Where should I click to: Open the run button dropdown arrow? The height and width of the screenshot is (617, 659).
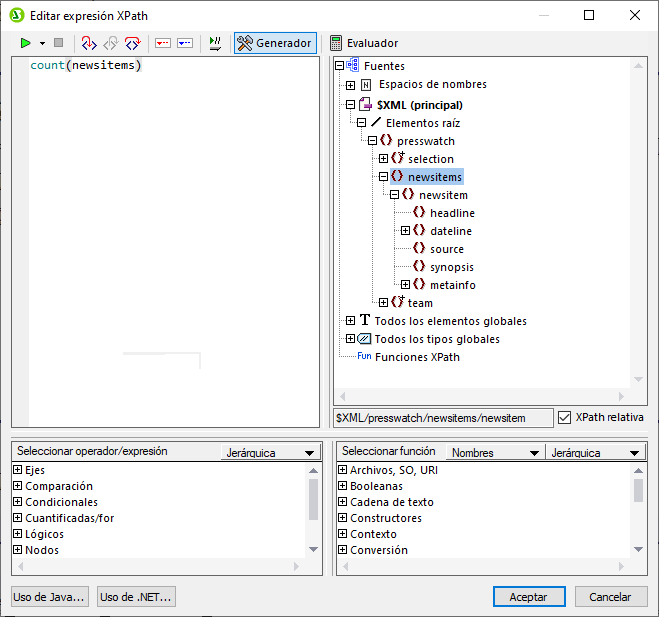pyautogui.click(x=42, y=44)
